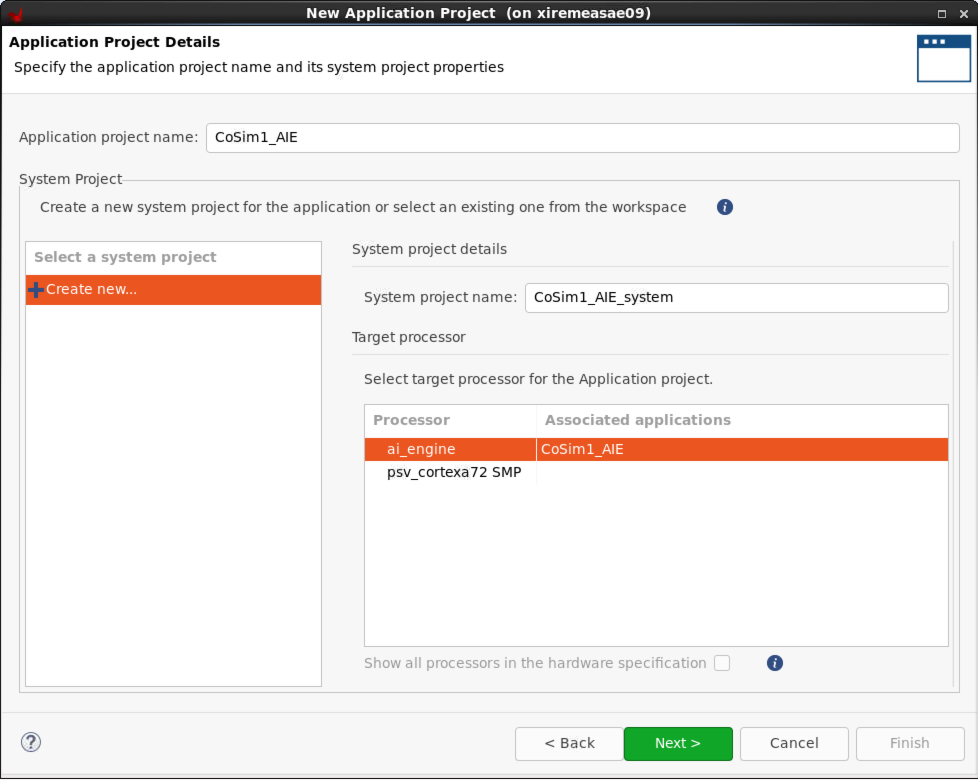Click the minimize button in the title bar
The width and height of the screenshot is (978, 780).
click(941, 13)
